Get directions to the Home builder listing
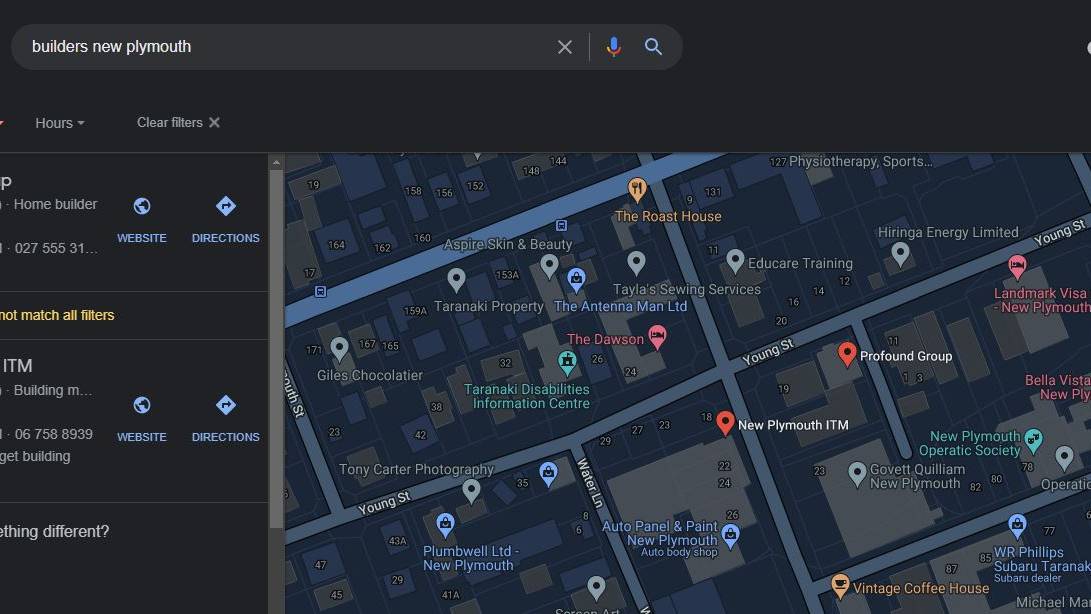Screen dimensions: 1091x614 pyautogui.click(x=225, y=220)
